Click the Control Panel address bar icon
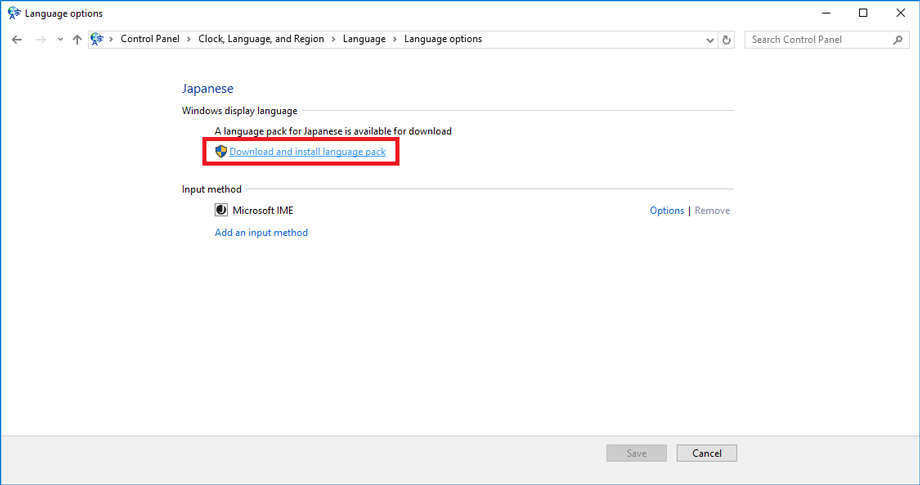Image resolution: width=920 pixels, height=485 pixels. (x=97, y=39)
